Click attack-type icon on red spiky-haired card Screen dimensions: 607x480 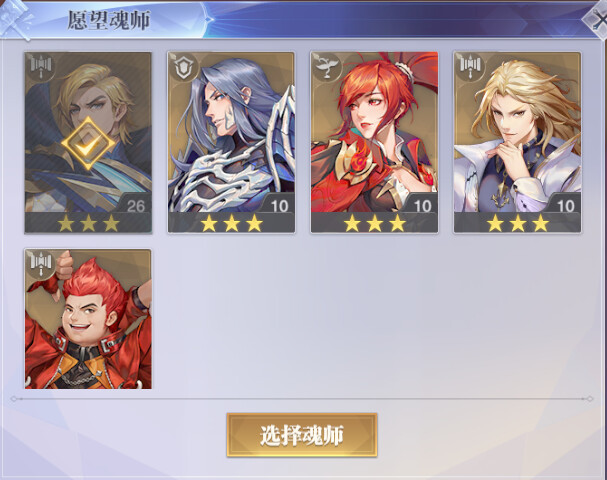(x=41, y=264)
